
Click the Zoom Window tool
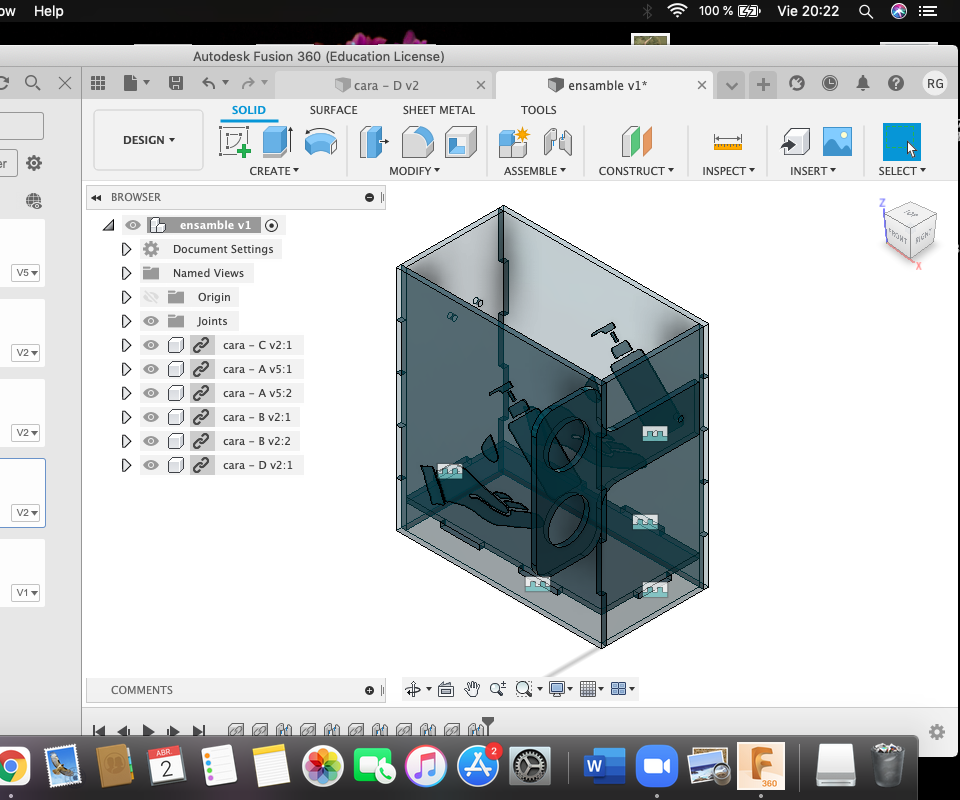coord(524,689)
